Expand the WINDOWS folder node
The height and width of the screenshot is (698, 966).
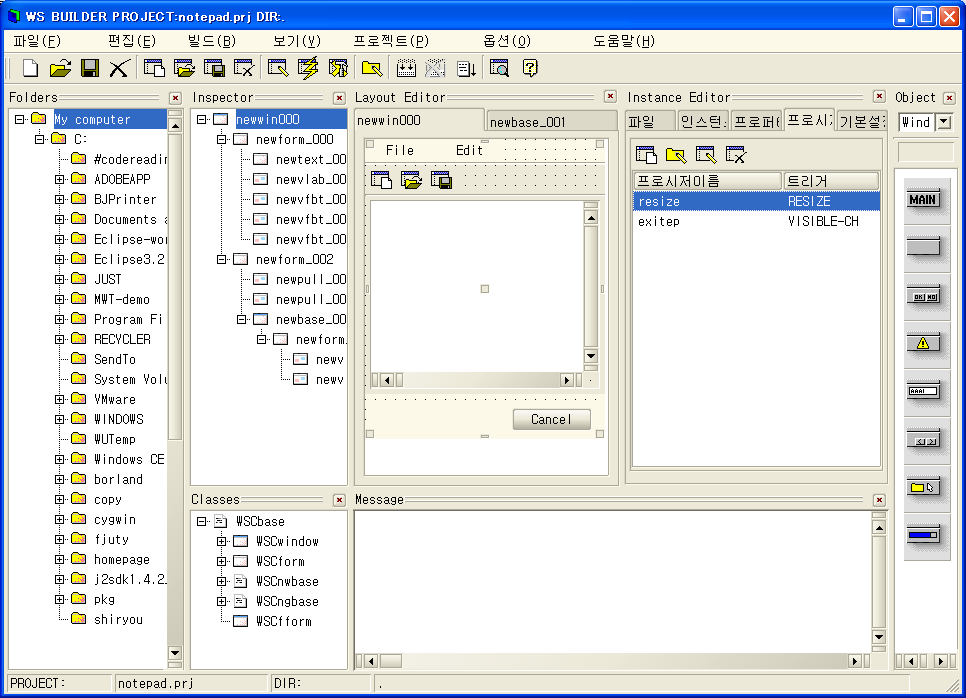coord(60,420)
